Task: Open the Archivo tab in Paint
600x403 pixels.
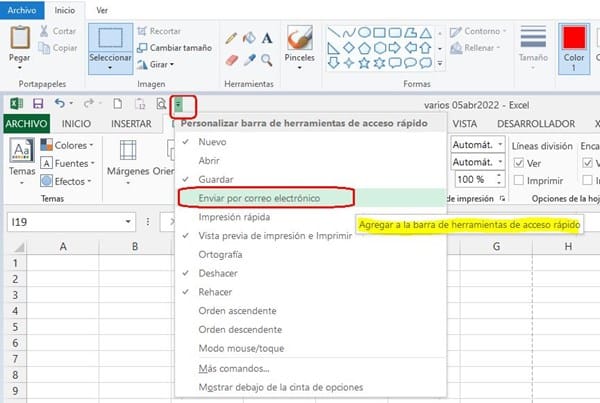Action: (22, 10)
